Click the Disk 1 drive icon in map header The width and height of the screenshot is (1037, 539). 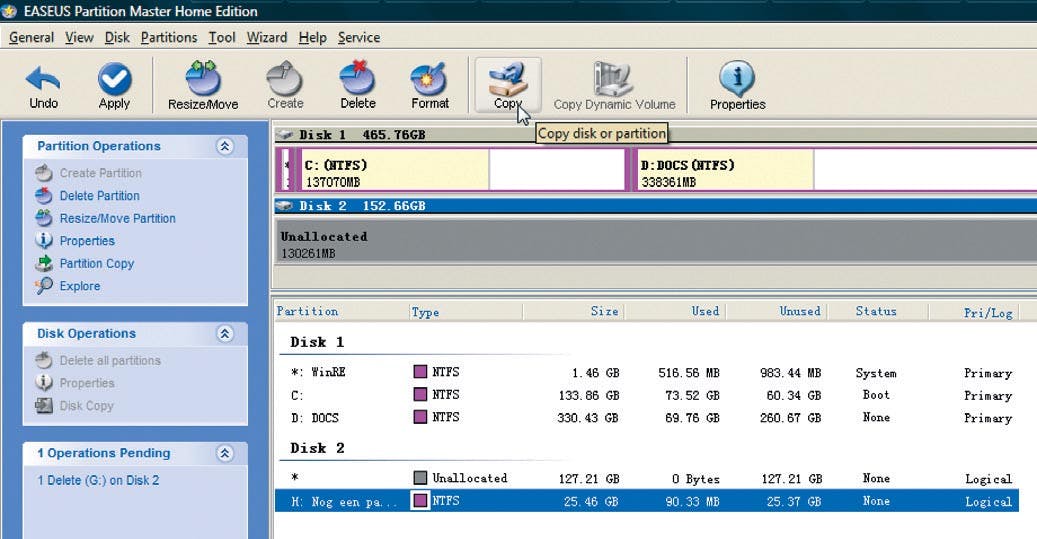285,134
